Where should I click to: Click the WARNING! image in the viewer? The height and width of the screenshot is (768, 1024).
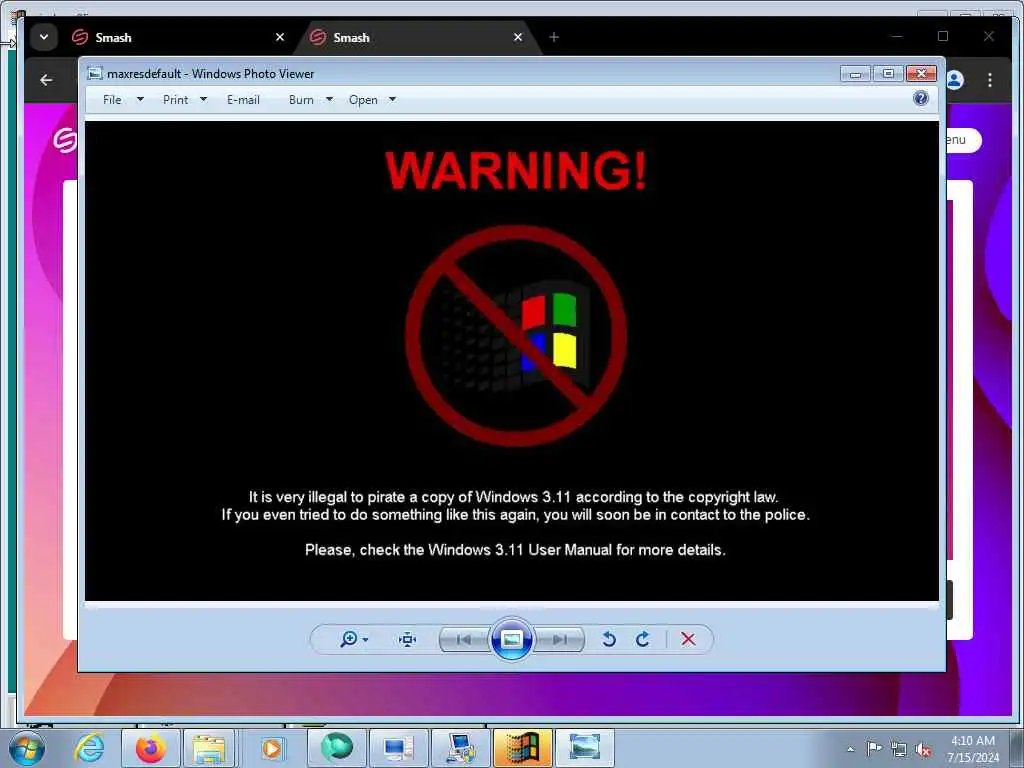pos(512,360)
